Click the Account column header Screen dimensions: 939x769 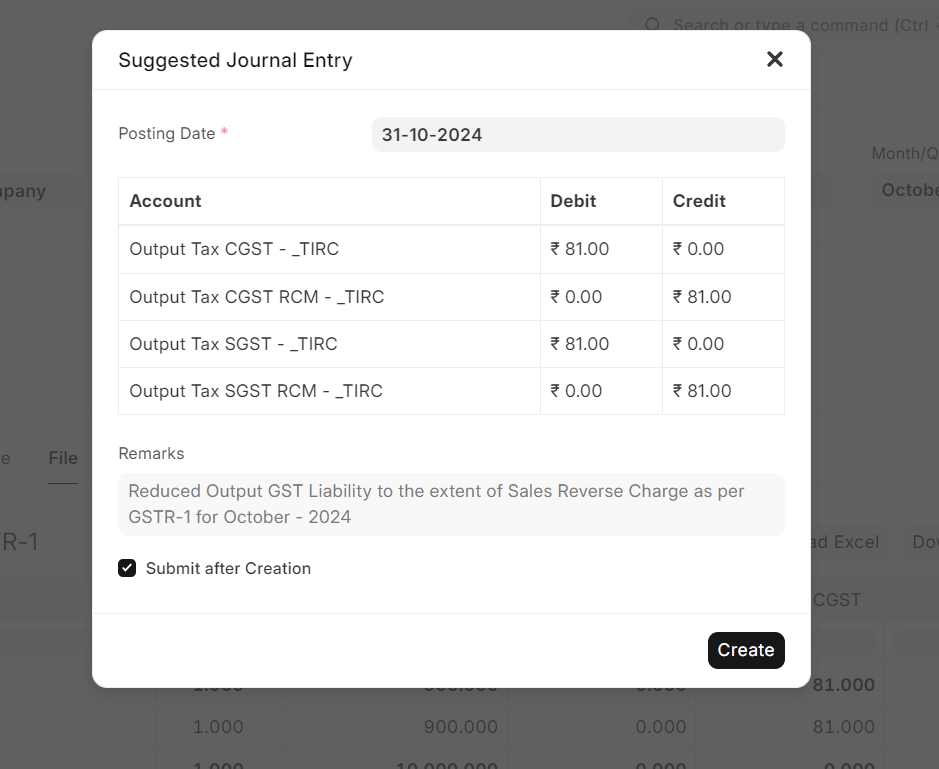pyautogui.click(x=166, y=201)
